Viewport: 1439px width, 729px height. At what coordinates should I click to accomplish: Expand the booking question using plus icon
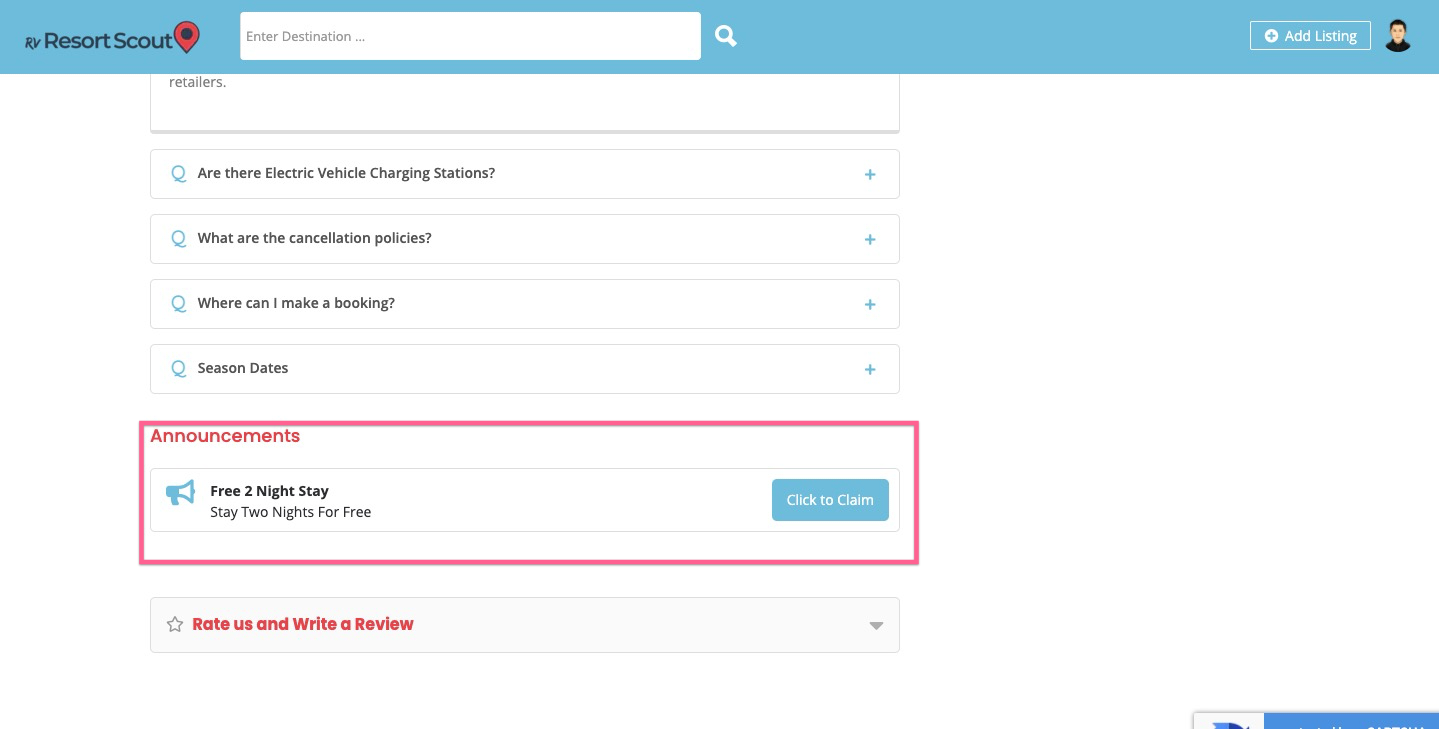(870, 305)
